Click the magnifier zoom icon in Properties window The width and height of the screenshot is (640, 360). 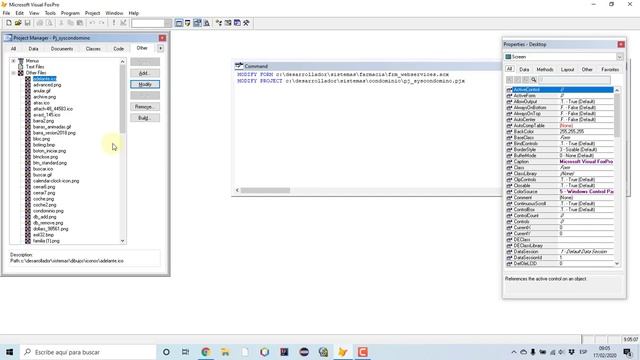[x=533, y=80]
